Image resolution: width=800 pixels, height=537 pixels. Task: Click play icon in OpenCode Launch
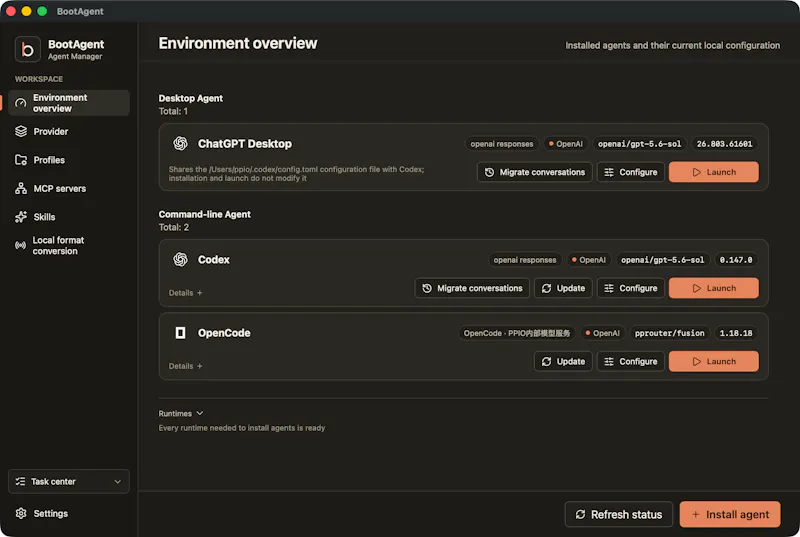(x=697, y=362)
